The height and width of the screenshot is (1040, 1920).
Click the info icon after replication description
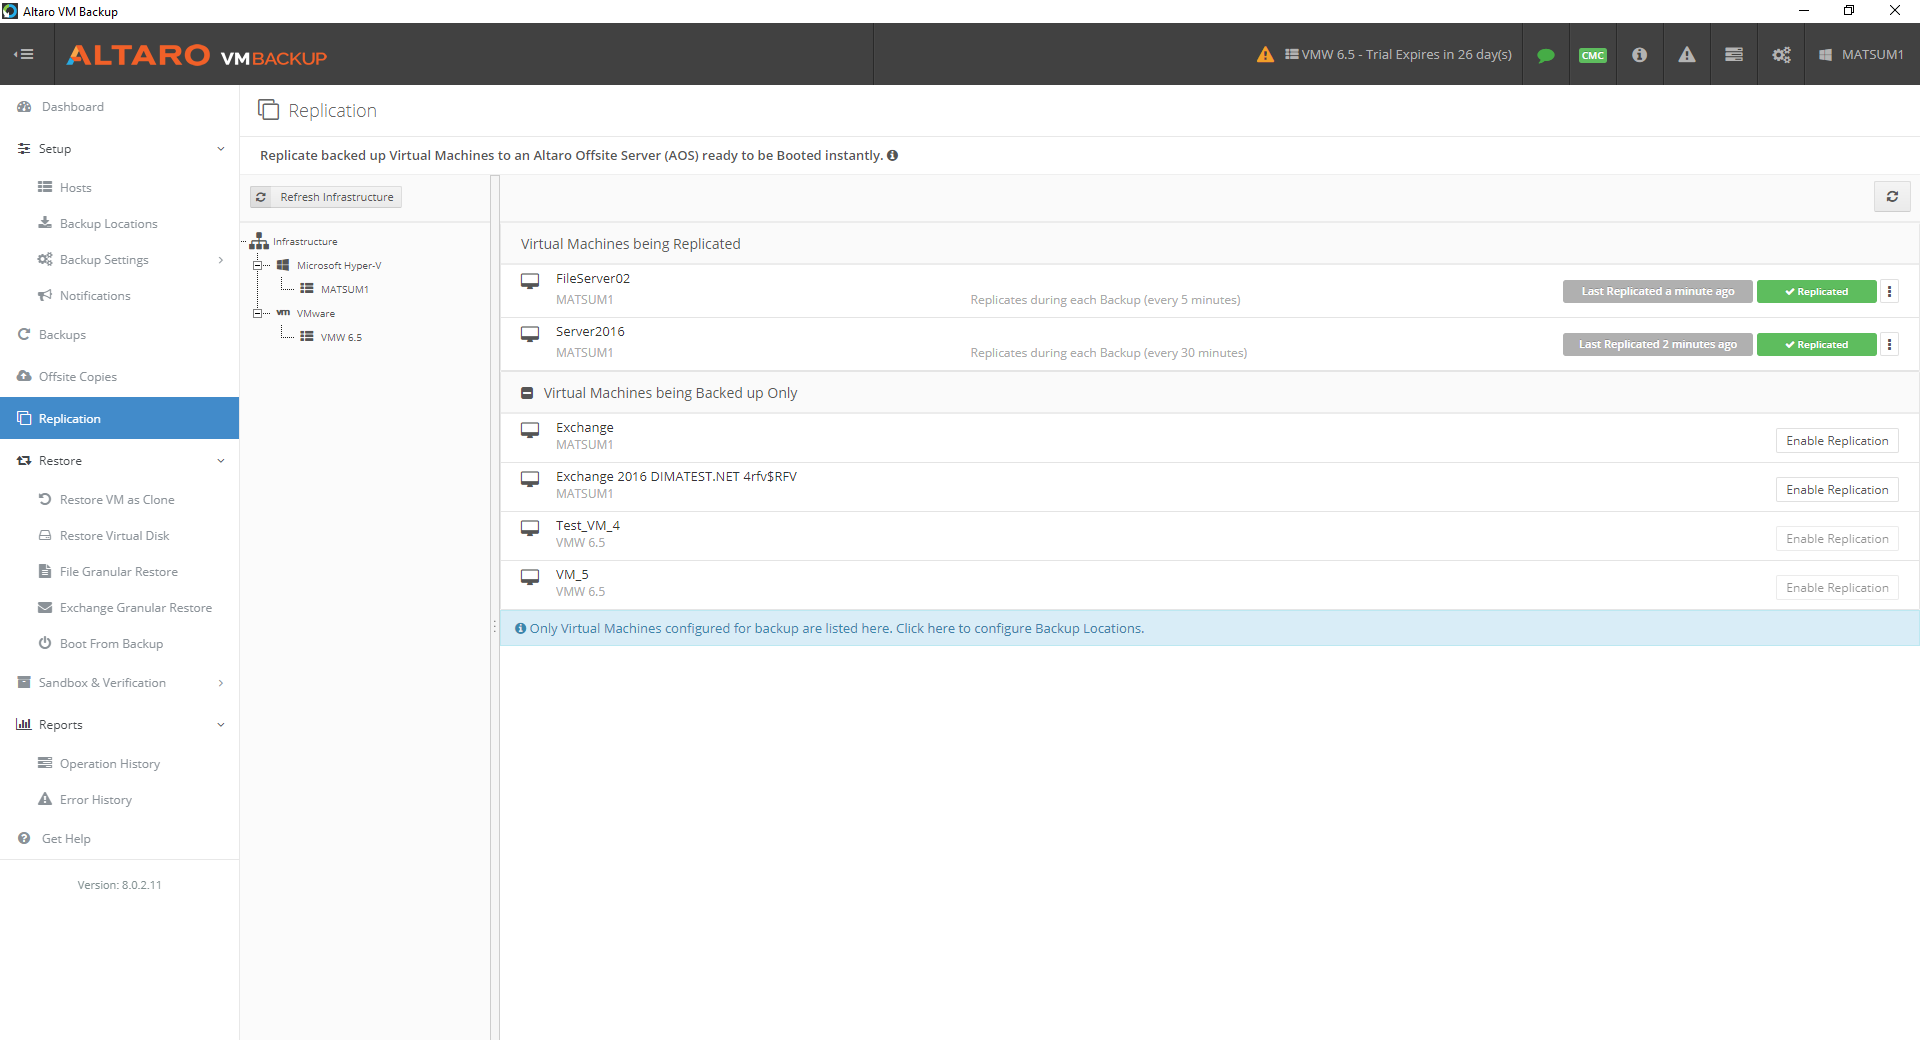point(892,155)
